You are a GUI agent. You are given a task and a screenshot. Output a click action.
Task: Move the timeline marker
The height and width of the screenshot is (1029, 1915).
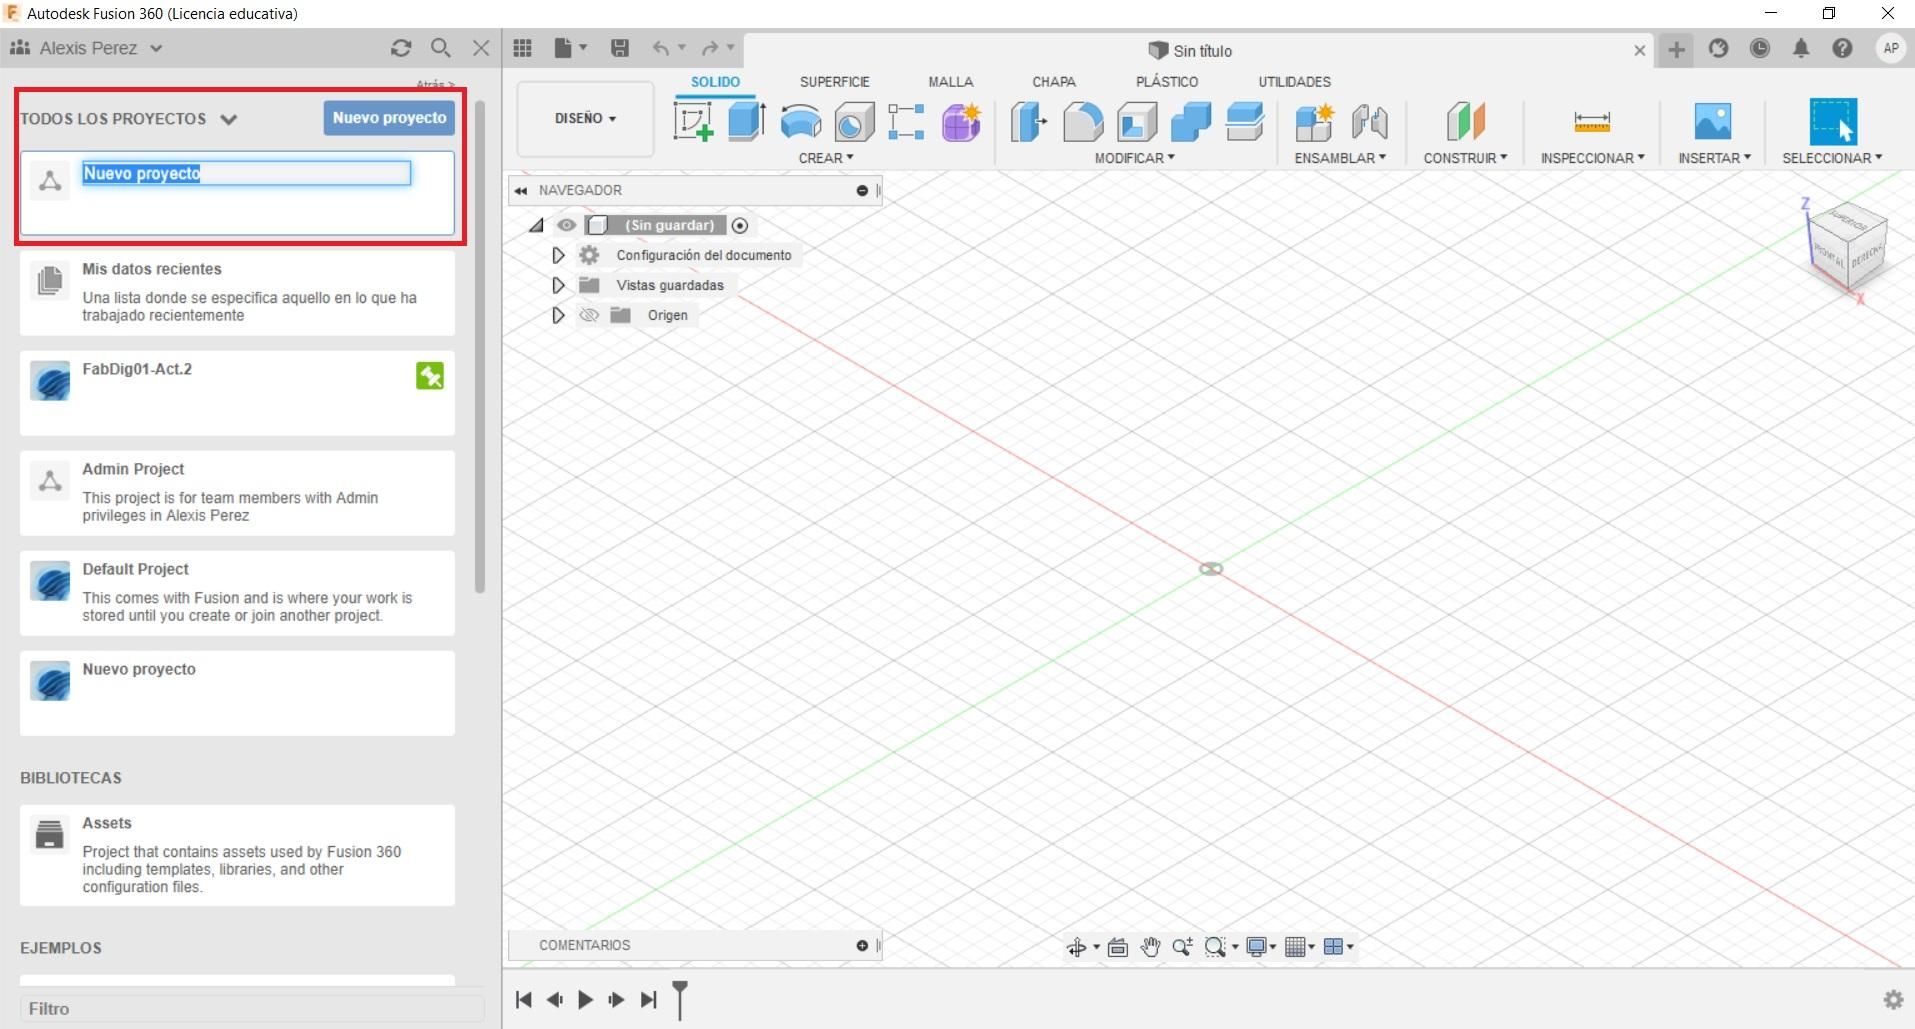coord(680,999)
